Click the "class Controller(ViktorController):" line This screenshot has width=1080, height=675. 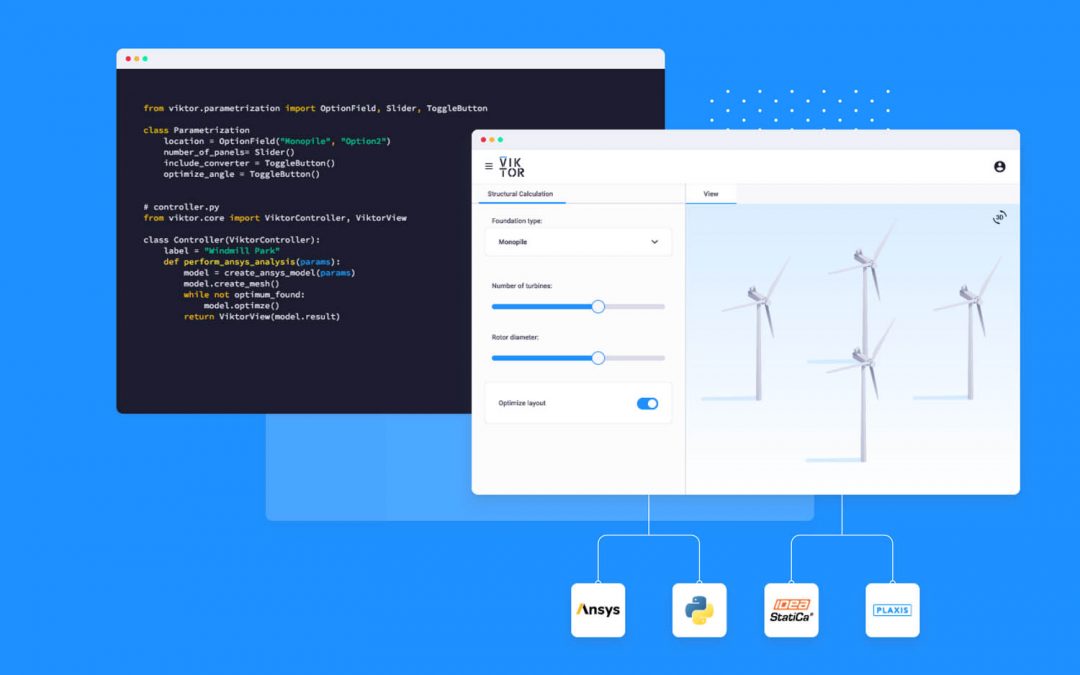pos(231,240)
